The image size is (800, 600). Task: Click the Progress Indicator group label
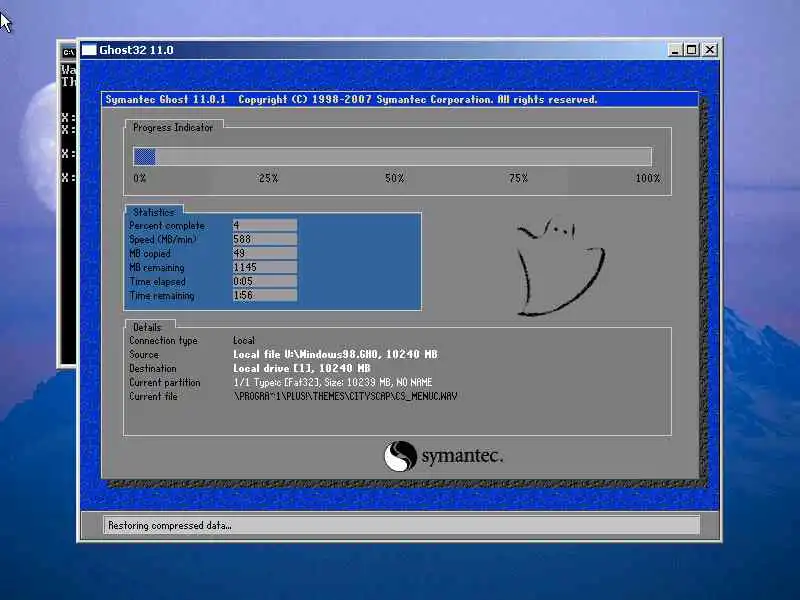pyautogui.click(x=173, y=128)
